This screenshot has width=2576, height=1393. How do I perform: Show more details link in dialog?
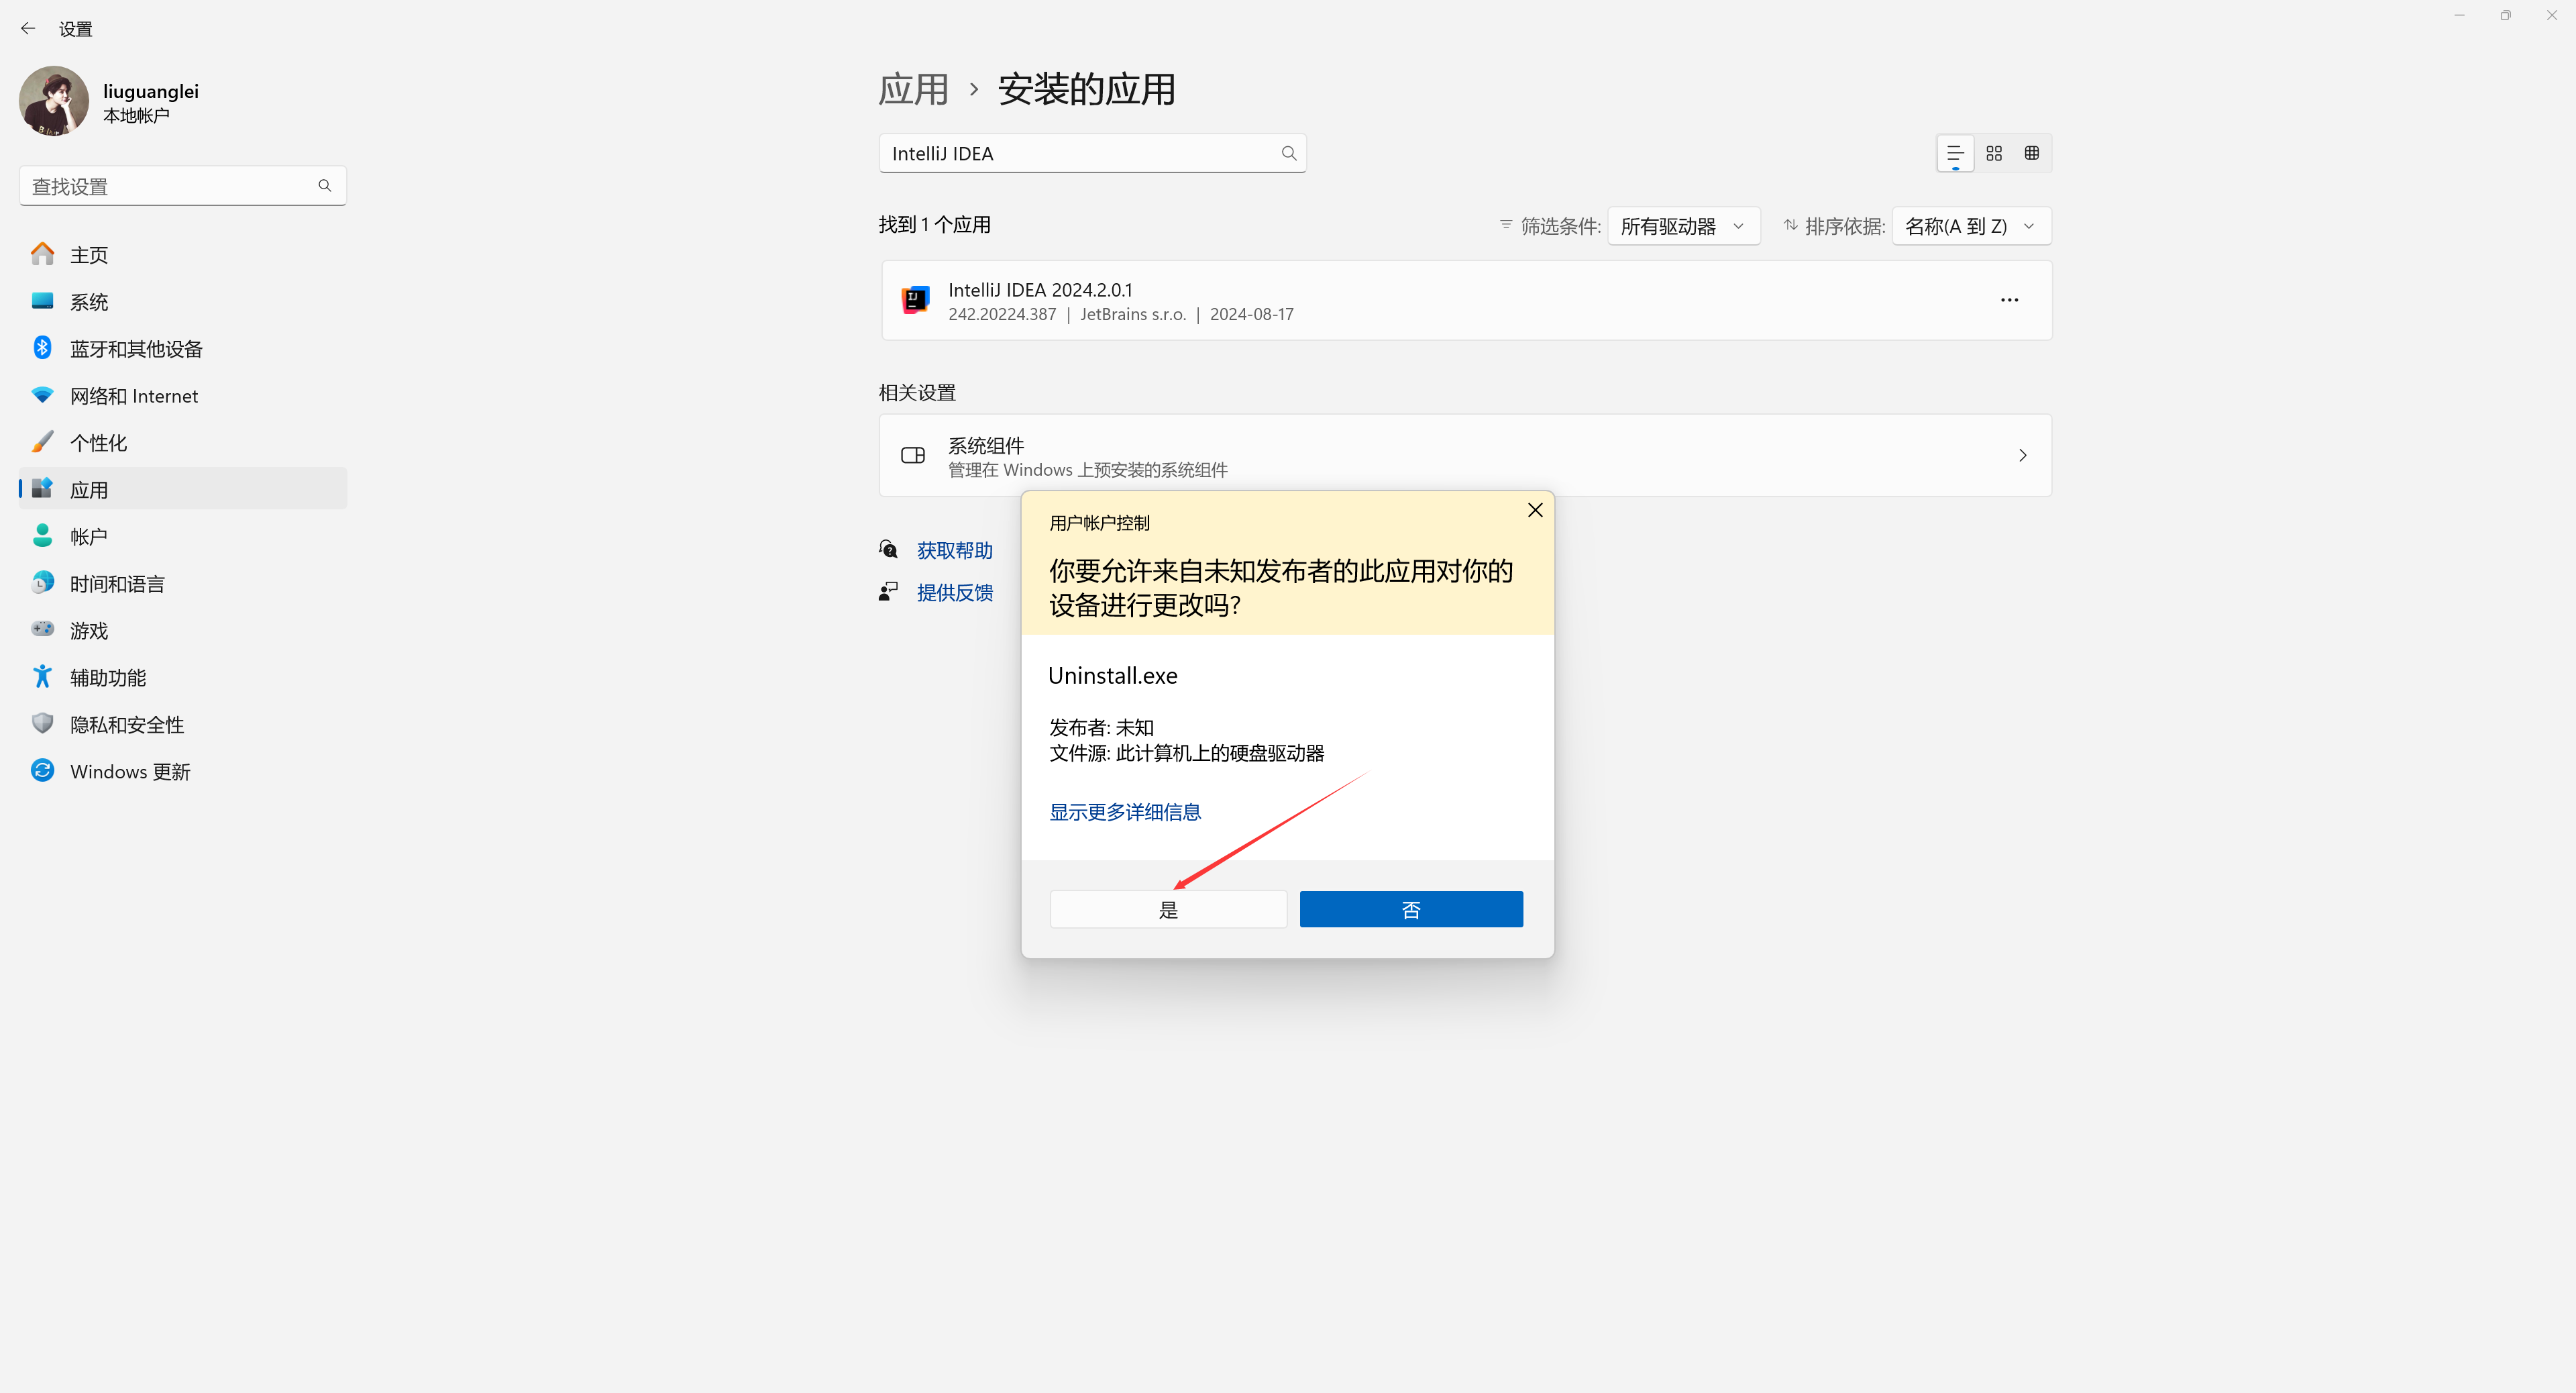coord(1125,812)
